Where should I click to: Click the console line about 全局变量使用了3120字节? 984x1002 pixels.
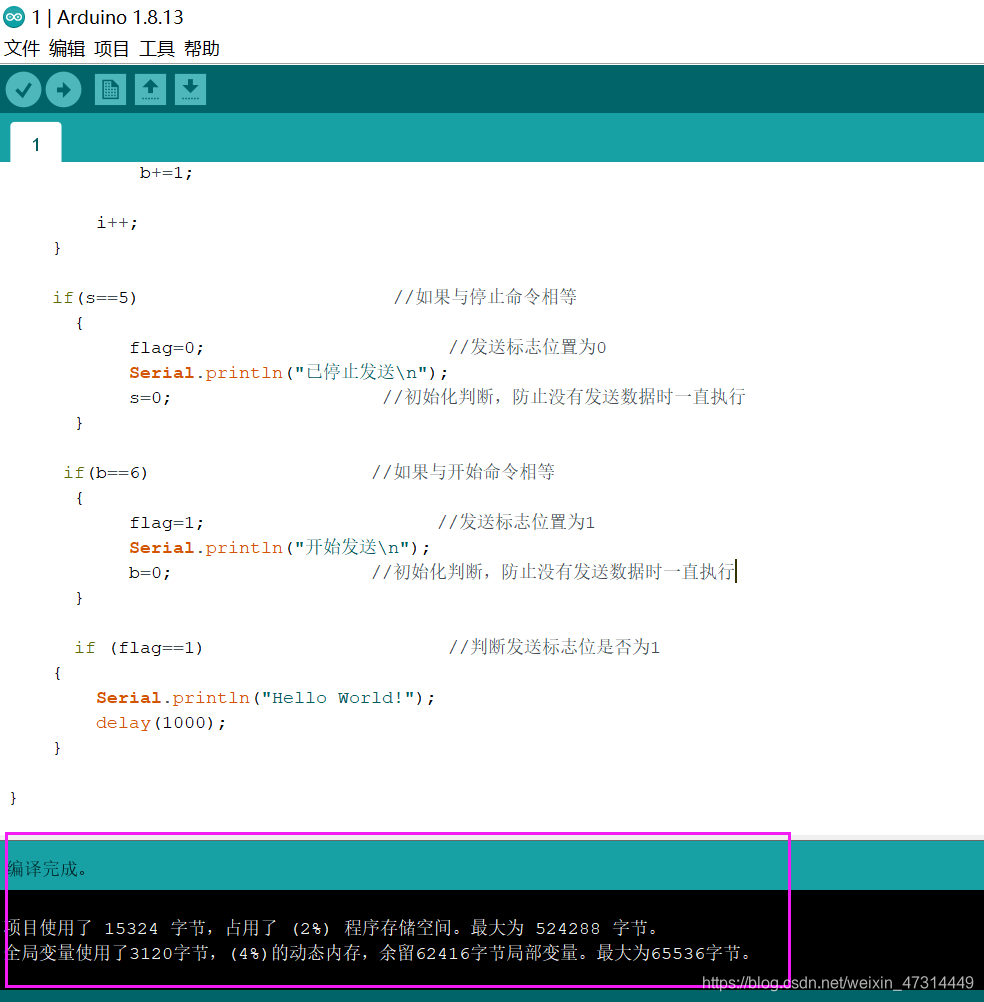point(378,953)
